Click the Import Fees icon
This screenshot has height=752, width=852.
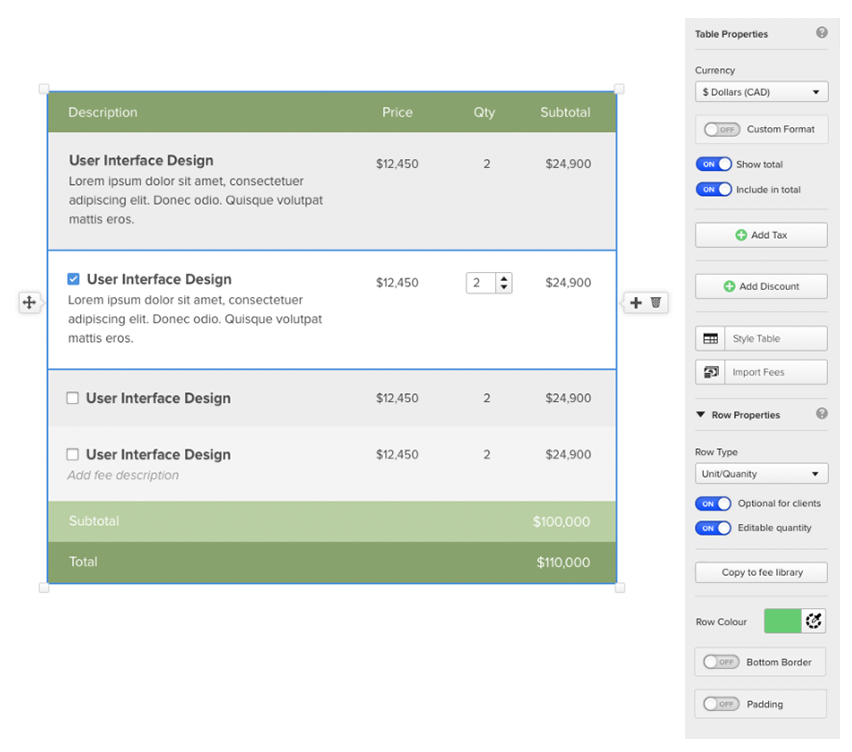point(710,372)
